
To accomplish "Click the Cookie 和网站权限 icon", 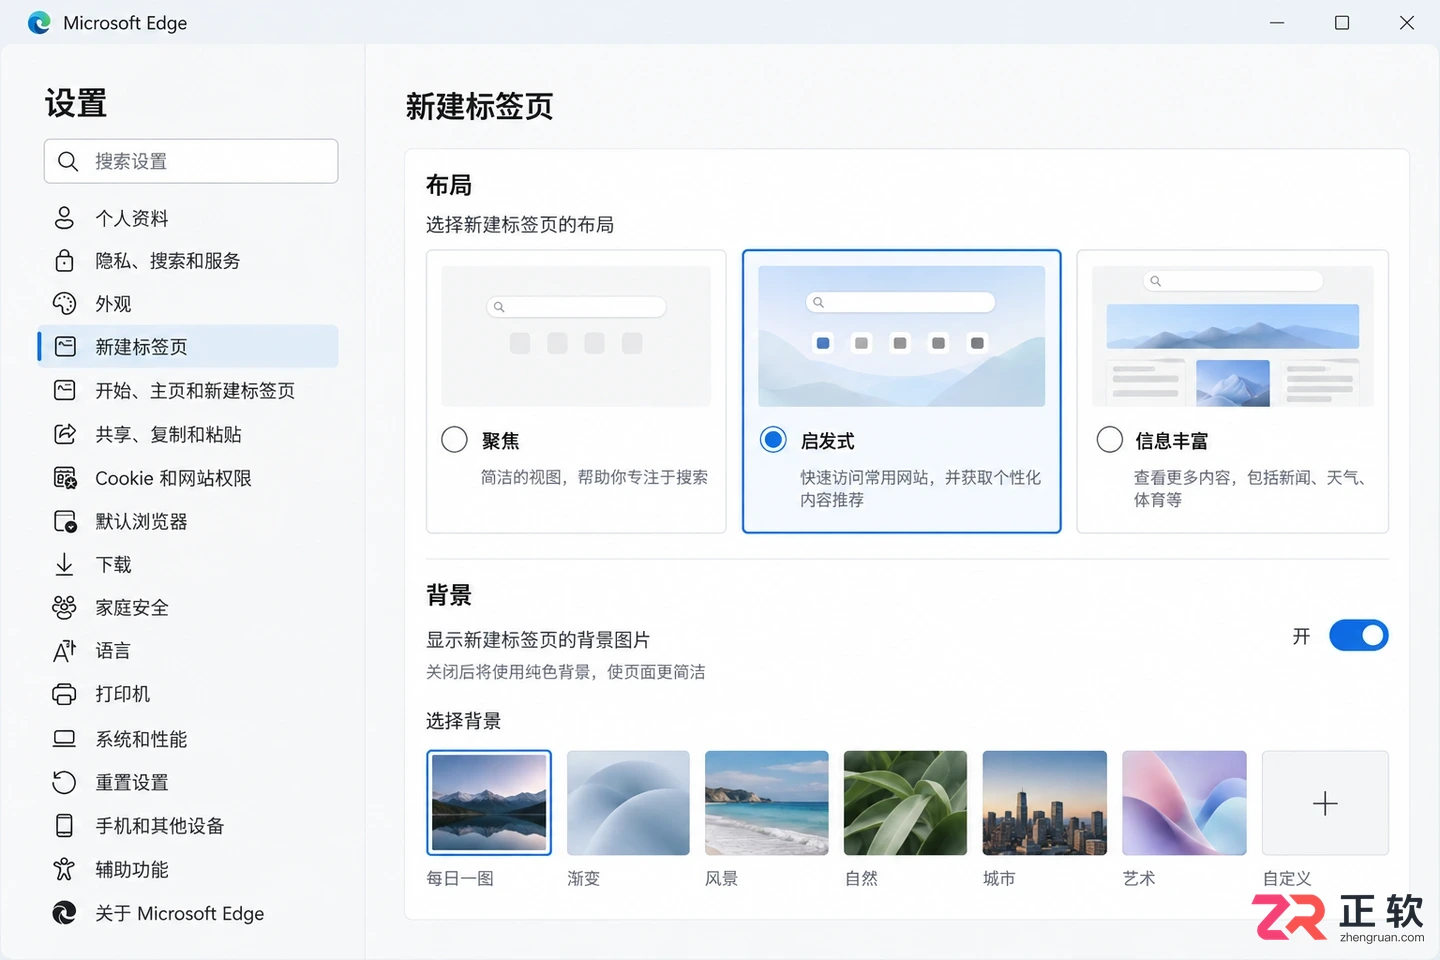I will pyautogui.click(x=64, y=478).
